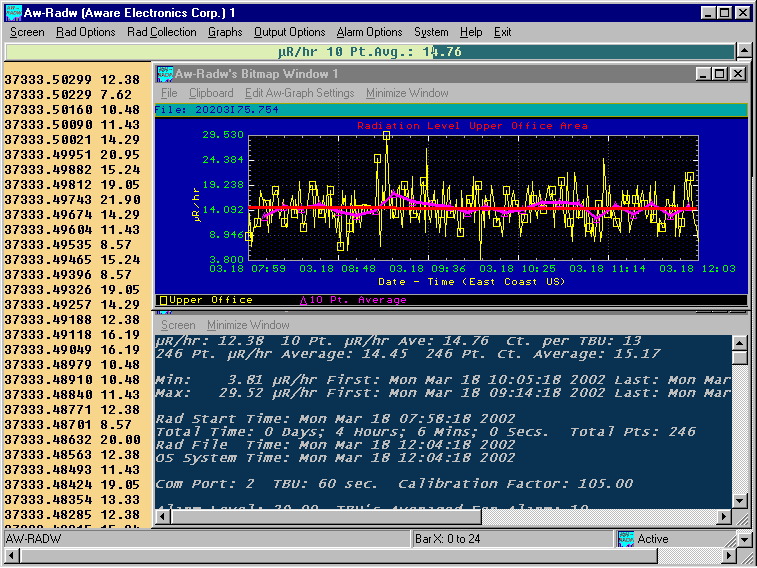Viewport: 757px width, 568px height.
Task: Open the Rad Collection menu
Action: click(162, 32)
